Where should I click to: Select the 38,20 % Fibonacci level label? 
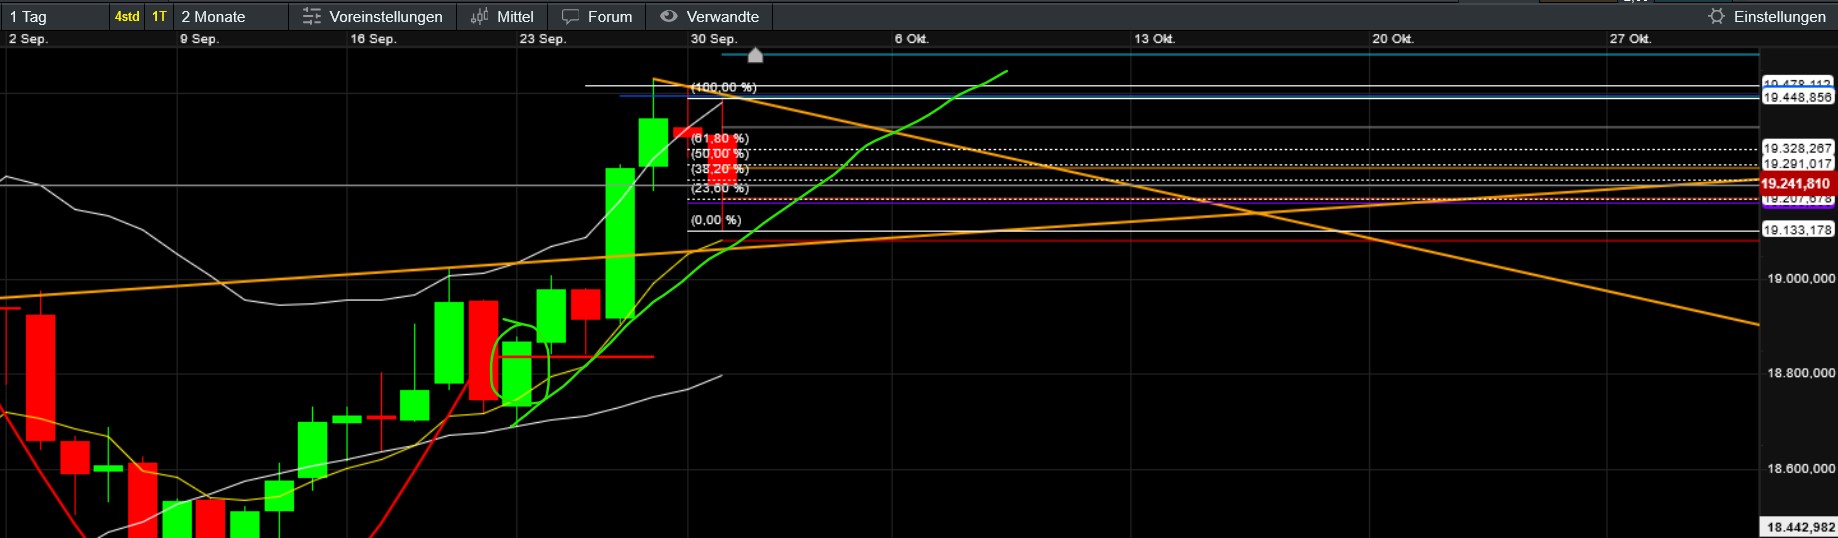[x=720, y=169]
